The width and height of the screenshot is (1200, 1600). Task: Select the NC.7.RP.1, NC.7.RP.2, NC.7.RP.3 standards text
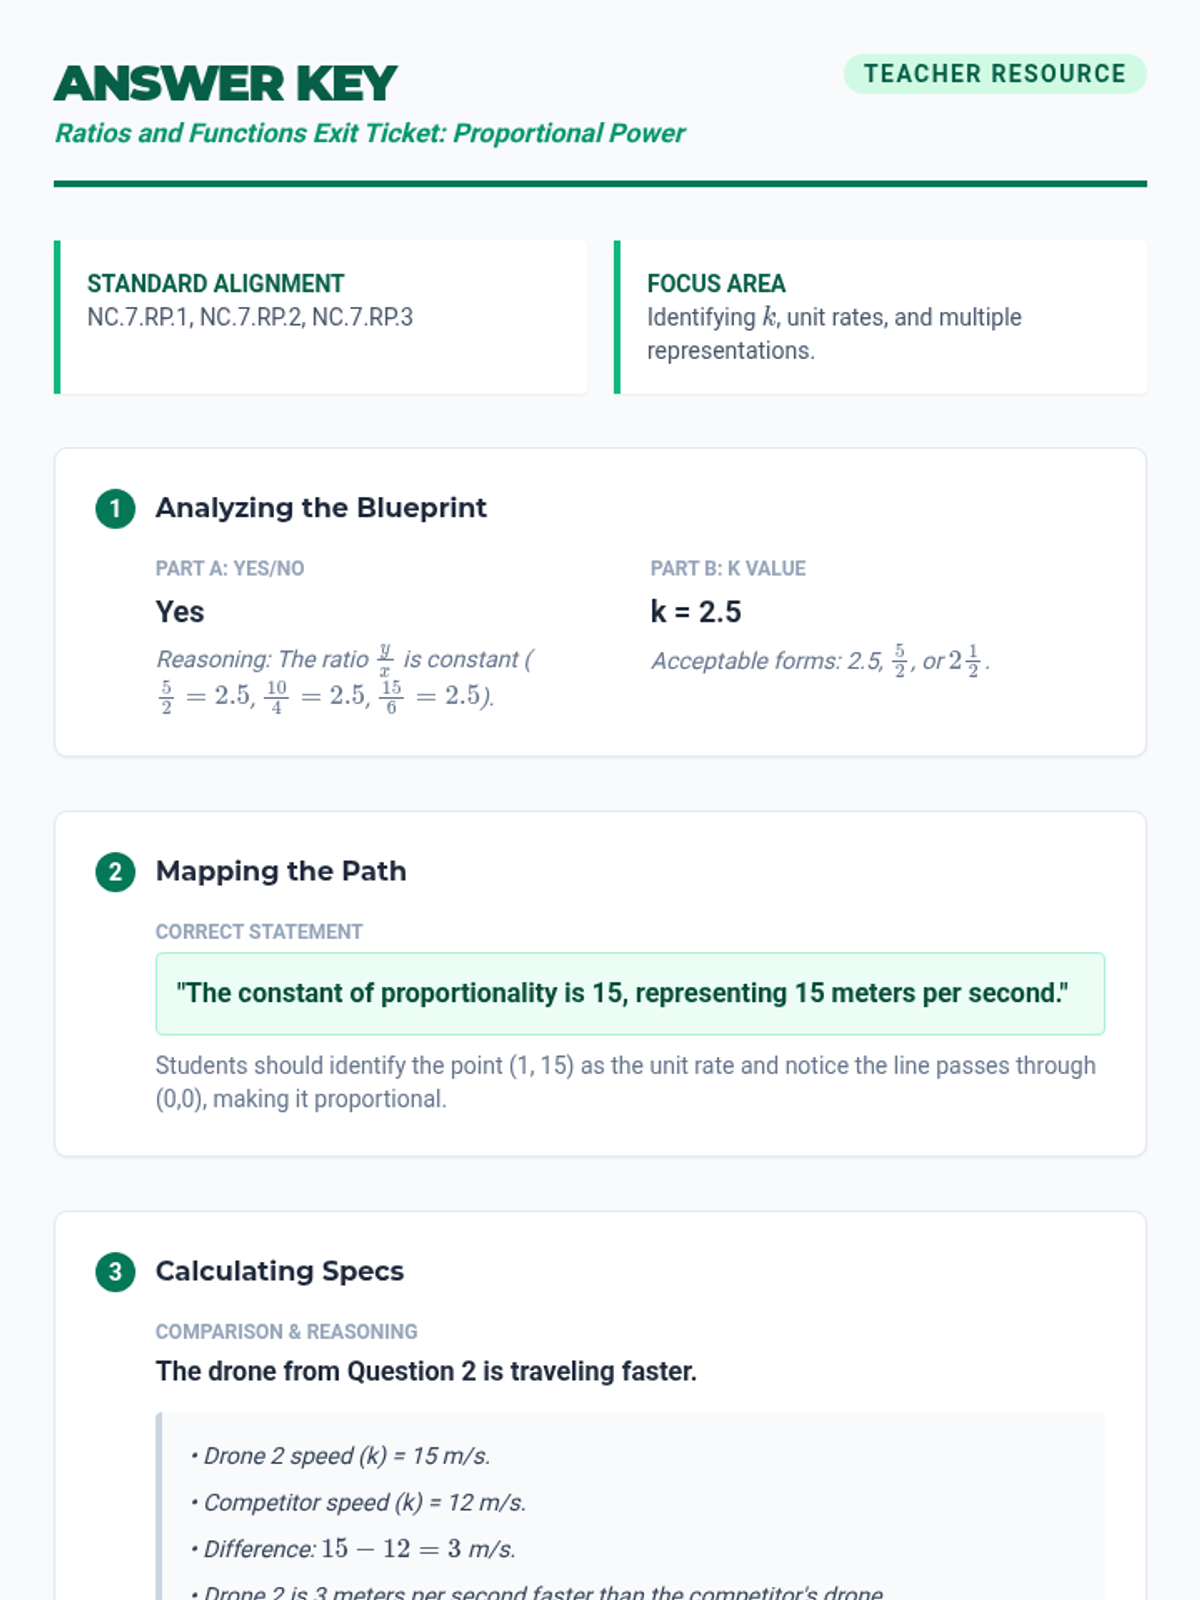[250, 317]
